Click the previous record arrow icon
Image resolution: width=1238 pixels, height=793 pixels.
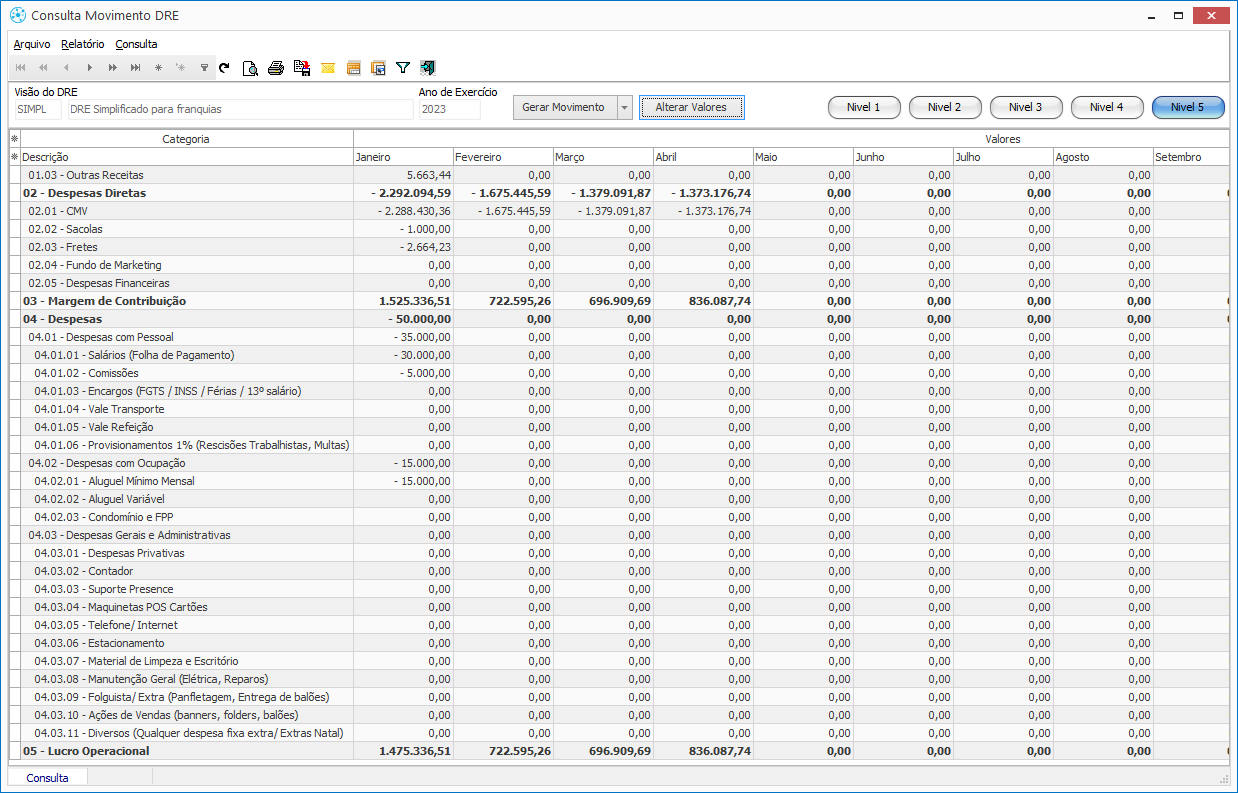click(66, 68)
